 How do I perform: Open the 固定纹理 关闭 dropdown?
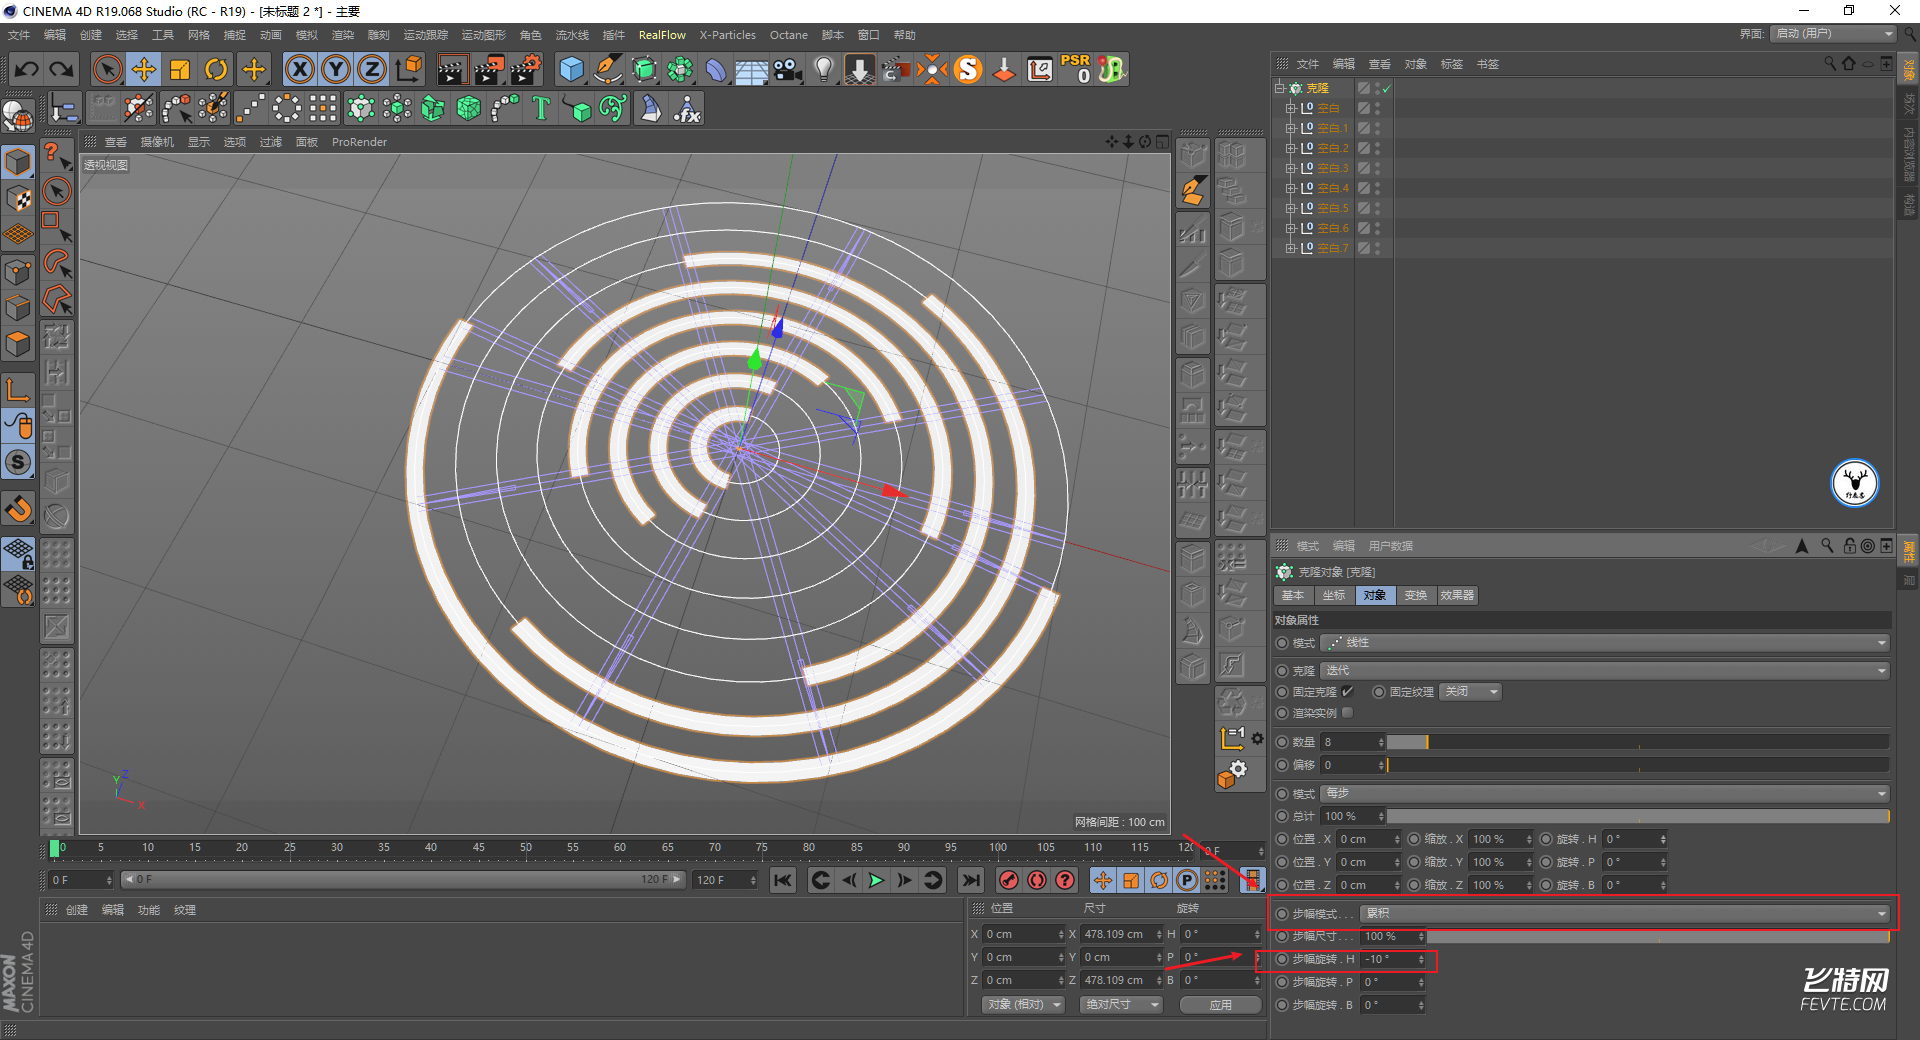1470,692
